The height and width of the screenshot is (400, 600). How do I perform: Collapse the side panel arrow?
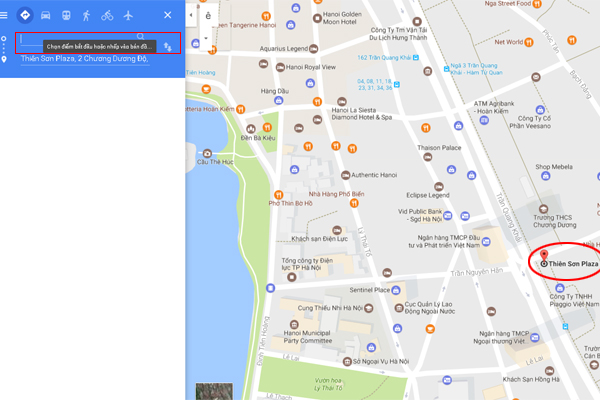click(x=191, y=15)
